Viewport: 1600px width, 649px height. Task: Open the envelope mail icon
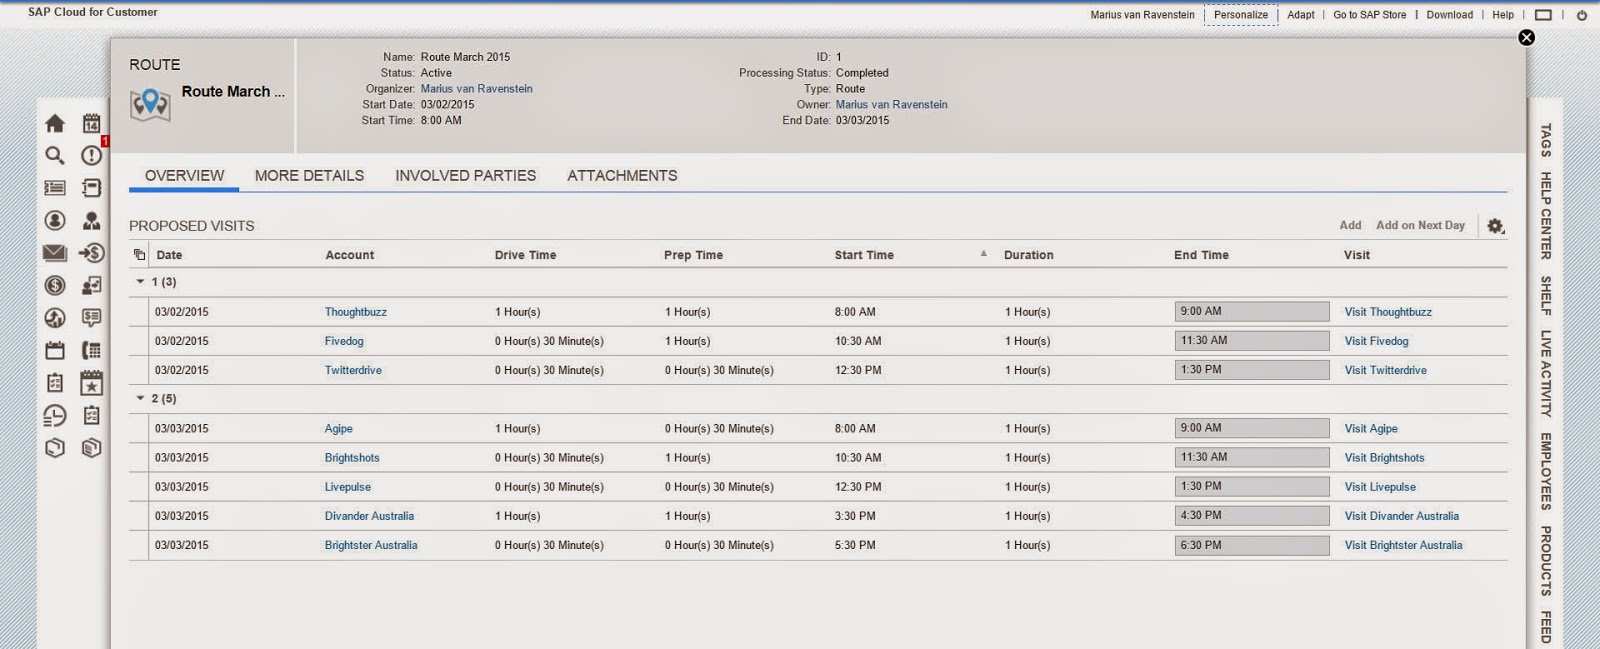coord(55,253)
